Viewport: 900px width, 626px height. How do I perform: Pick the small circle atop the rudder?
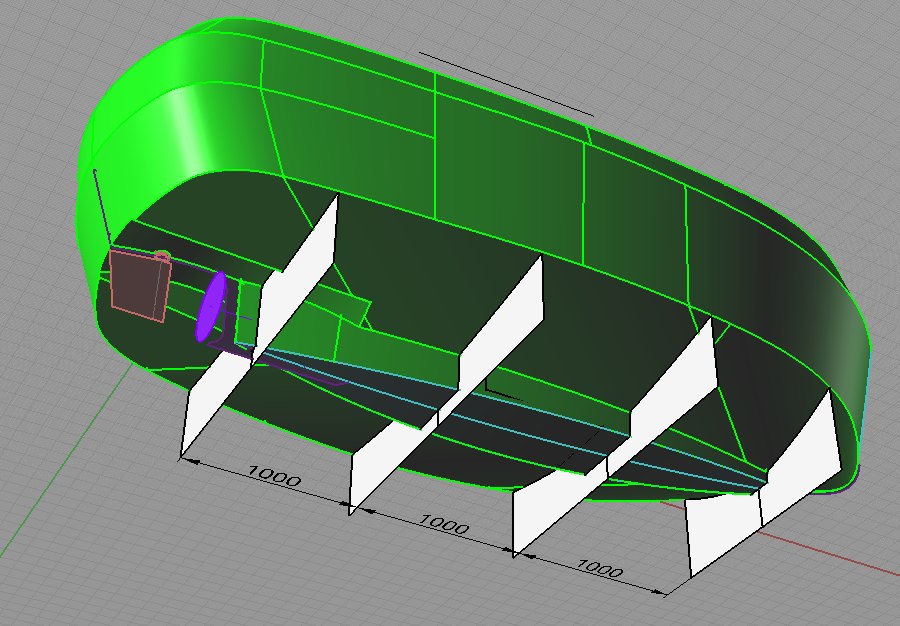point(162,256)
